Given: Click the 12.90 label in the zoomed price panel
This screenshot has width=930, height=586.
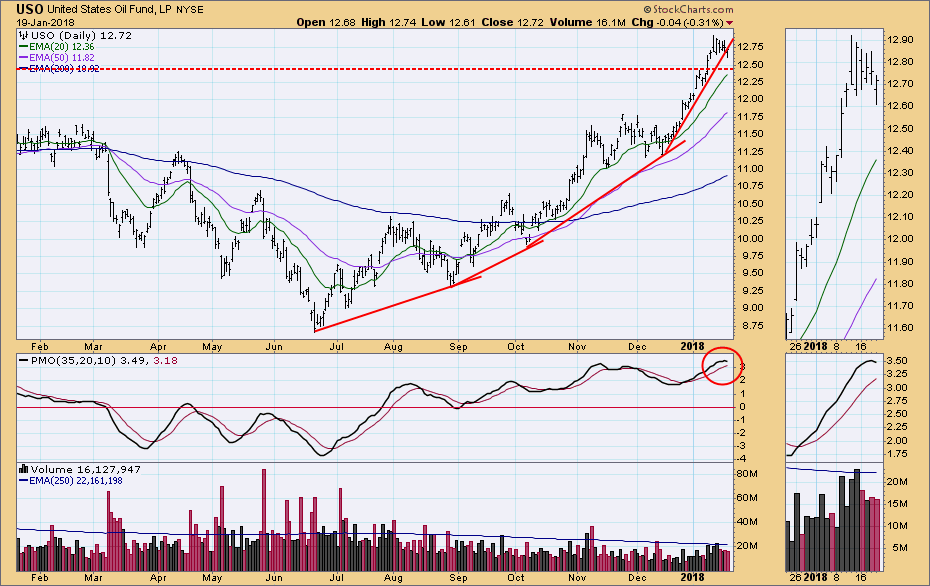Looking at the screenshot, I should pyautogui.click(x=900, y=40).
